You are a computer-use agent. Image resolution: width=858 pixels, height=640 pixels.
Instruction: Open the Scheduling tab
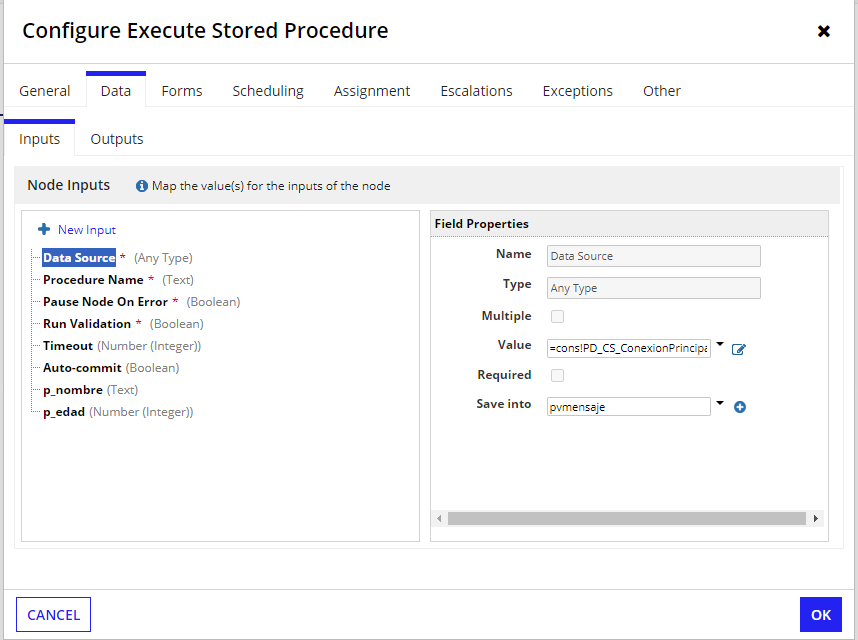click(x=268, y=91)
